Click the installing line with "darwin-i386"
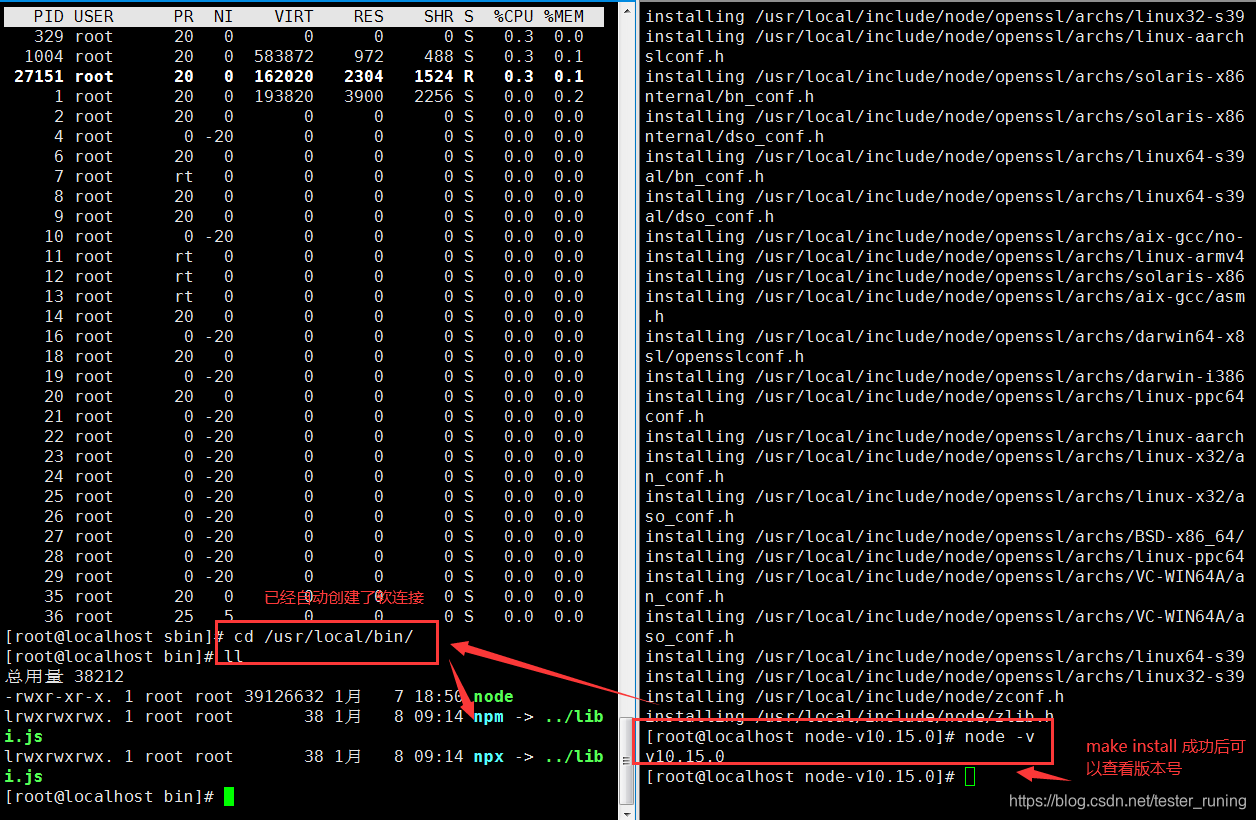This screenshot has height=820, width=1256. coord(945,376)
